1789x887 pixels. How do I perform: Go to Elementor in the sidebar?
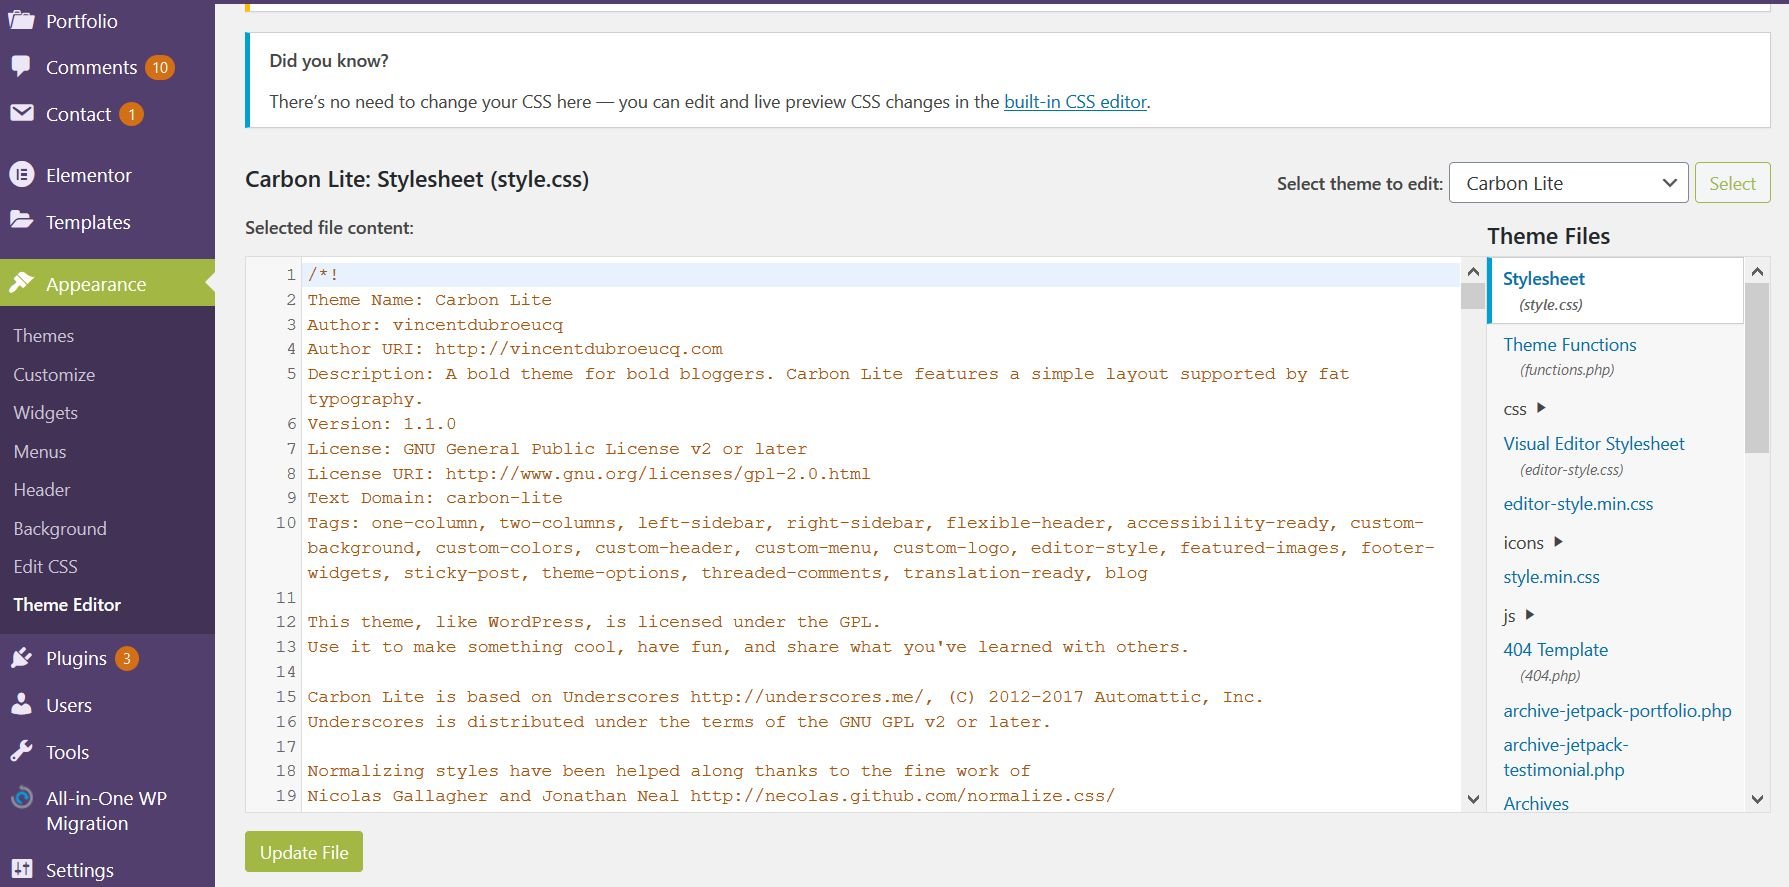(x=89, y=175)
